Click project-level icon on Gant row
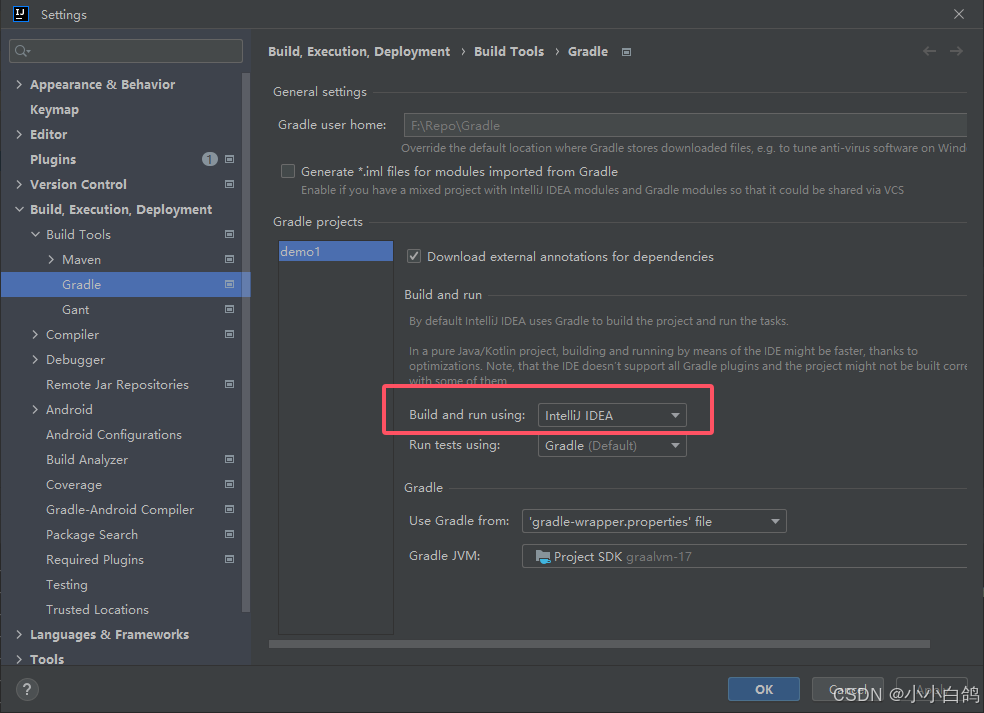The image size is (984, 713). click(230, 309)
